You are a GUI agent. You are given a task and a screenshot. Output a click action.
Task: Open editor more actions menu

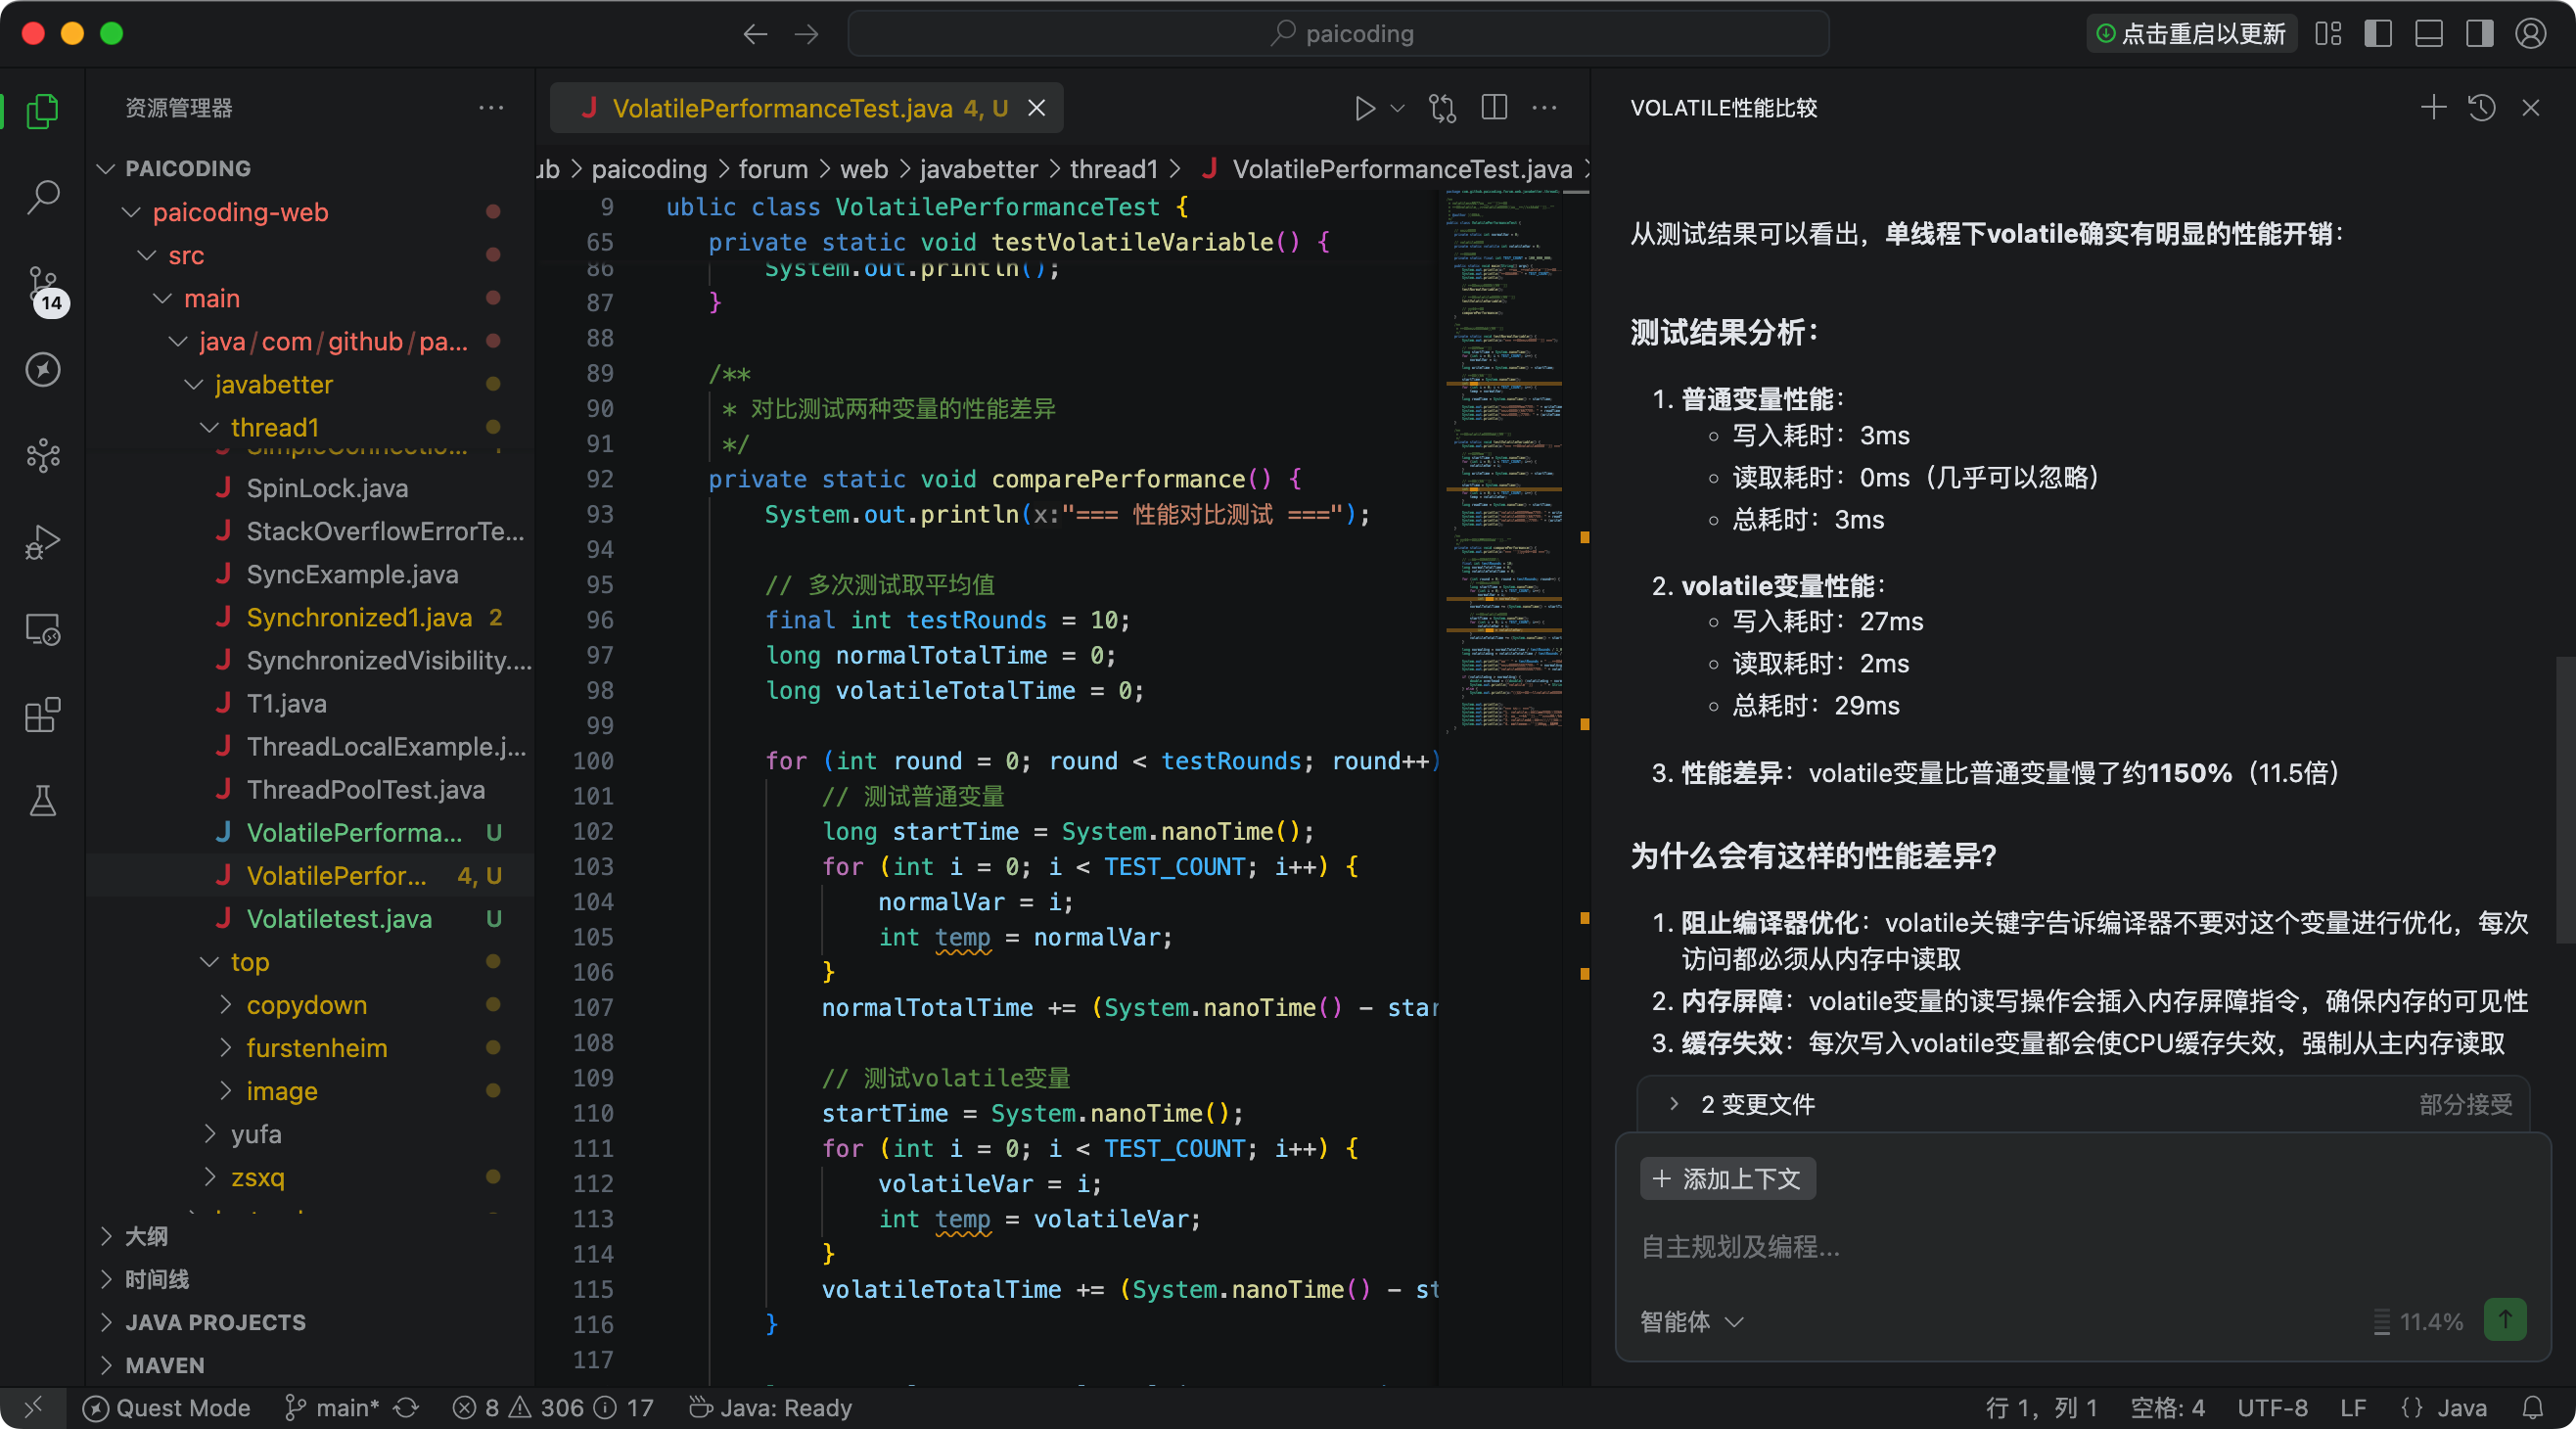pos(1544,108)
